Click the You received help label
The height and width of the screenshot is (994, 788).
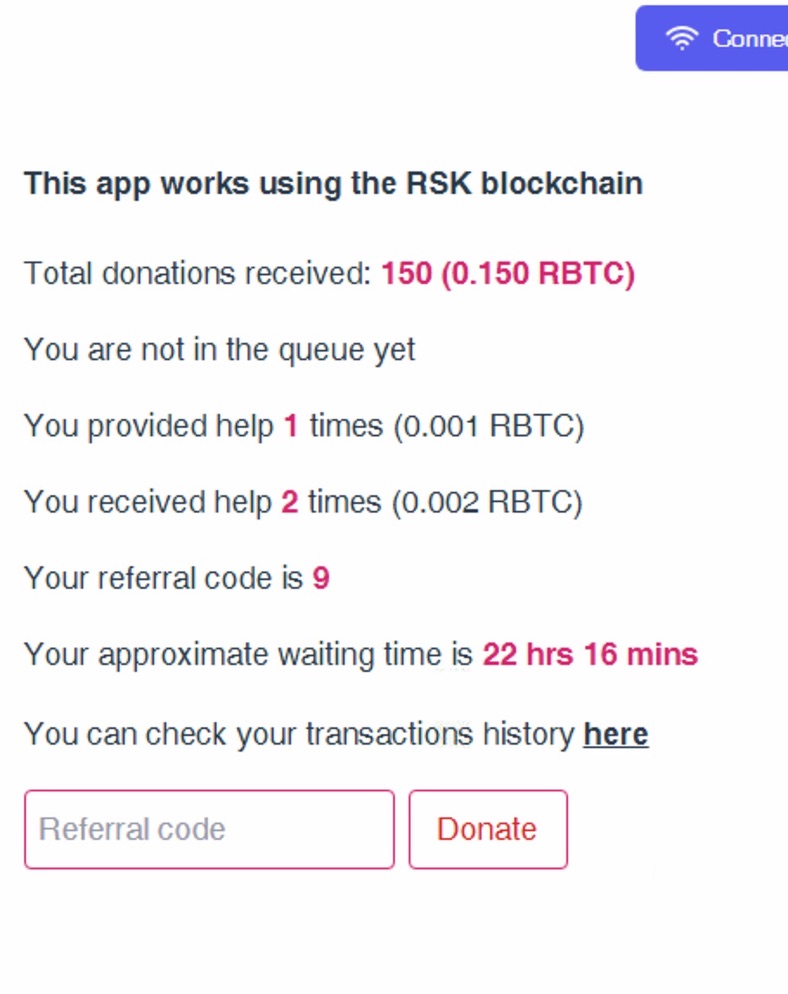[148, 502]
